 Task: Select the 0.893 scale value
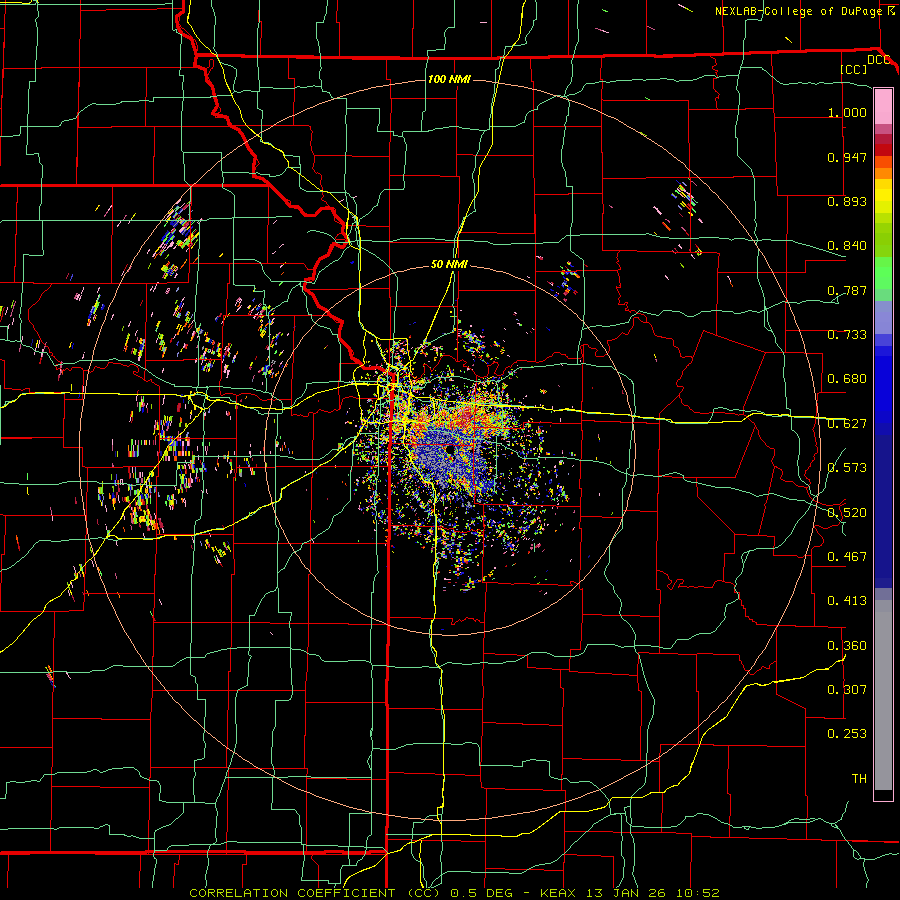(x=847, y=201)
